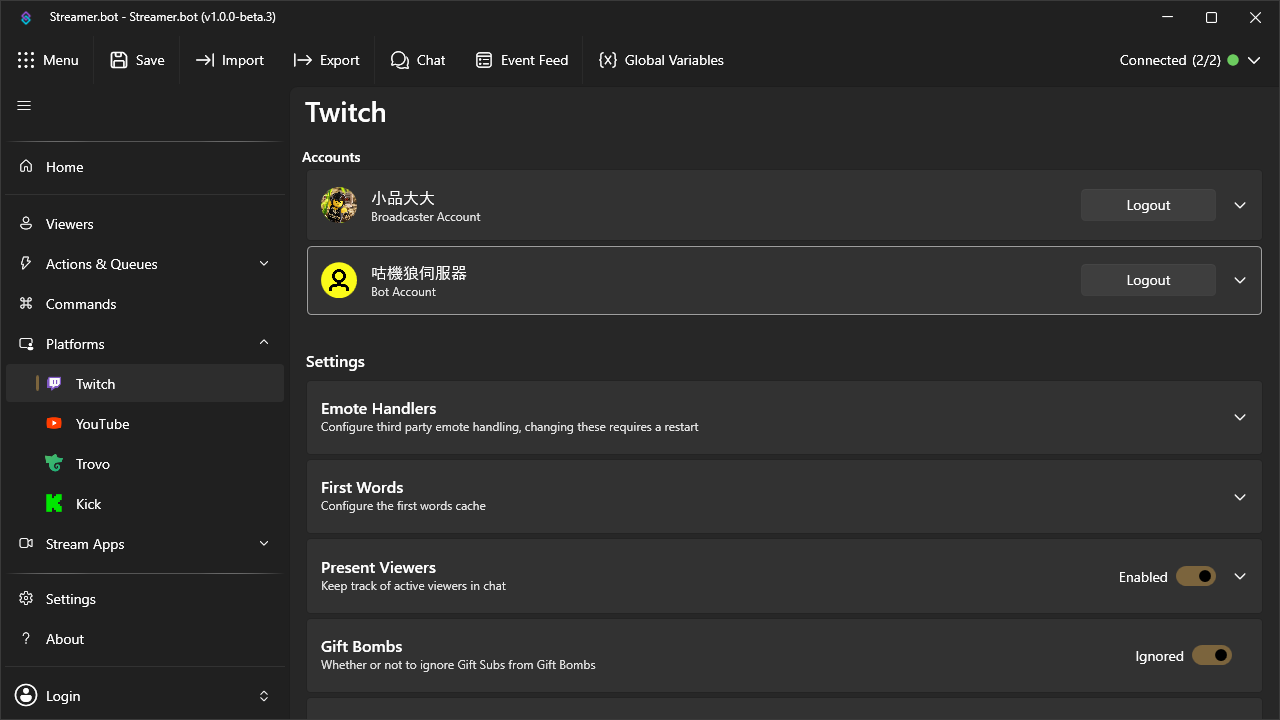This screenshot has width=1280, height=720.
Task: Open the Chat window from toolbar
Action: point(418,60)
